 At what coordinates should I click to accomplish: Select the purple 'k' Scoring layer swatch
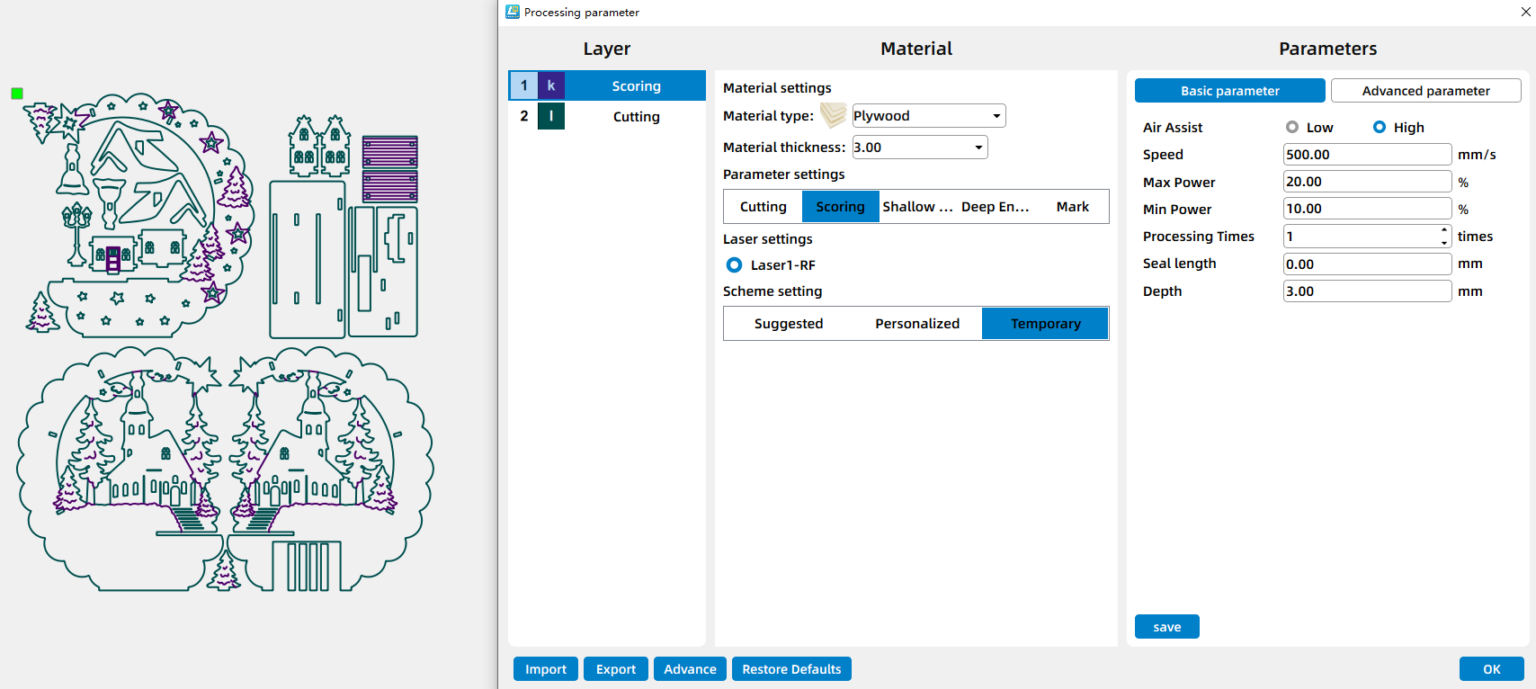click(551, 86)
